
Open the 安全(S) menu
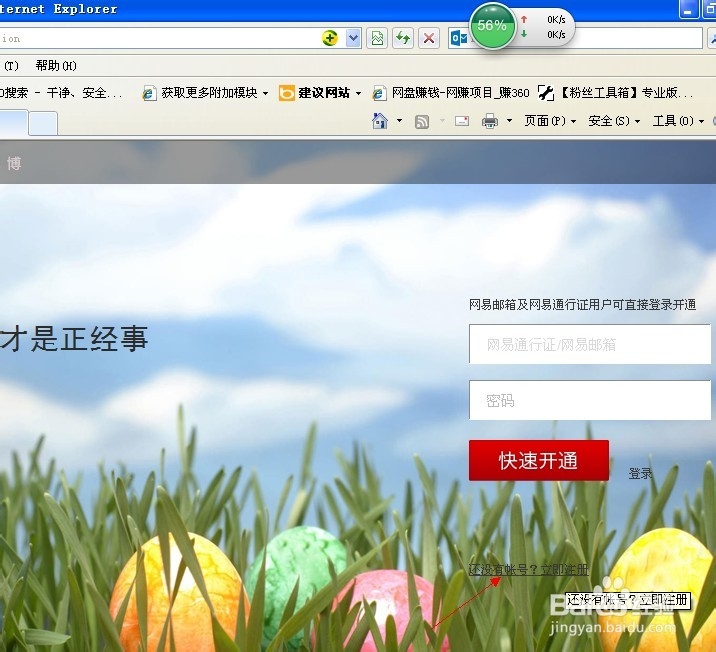(614, 121)
